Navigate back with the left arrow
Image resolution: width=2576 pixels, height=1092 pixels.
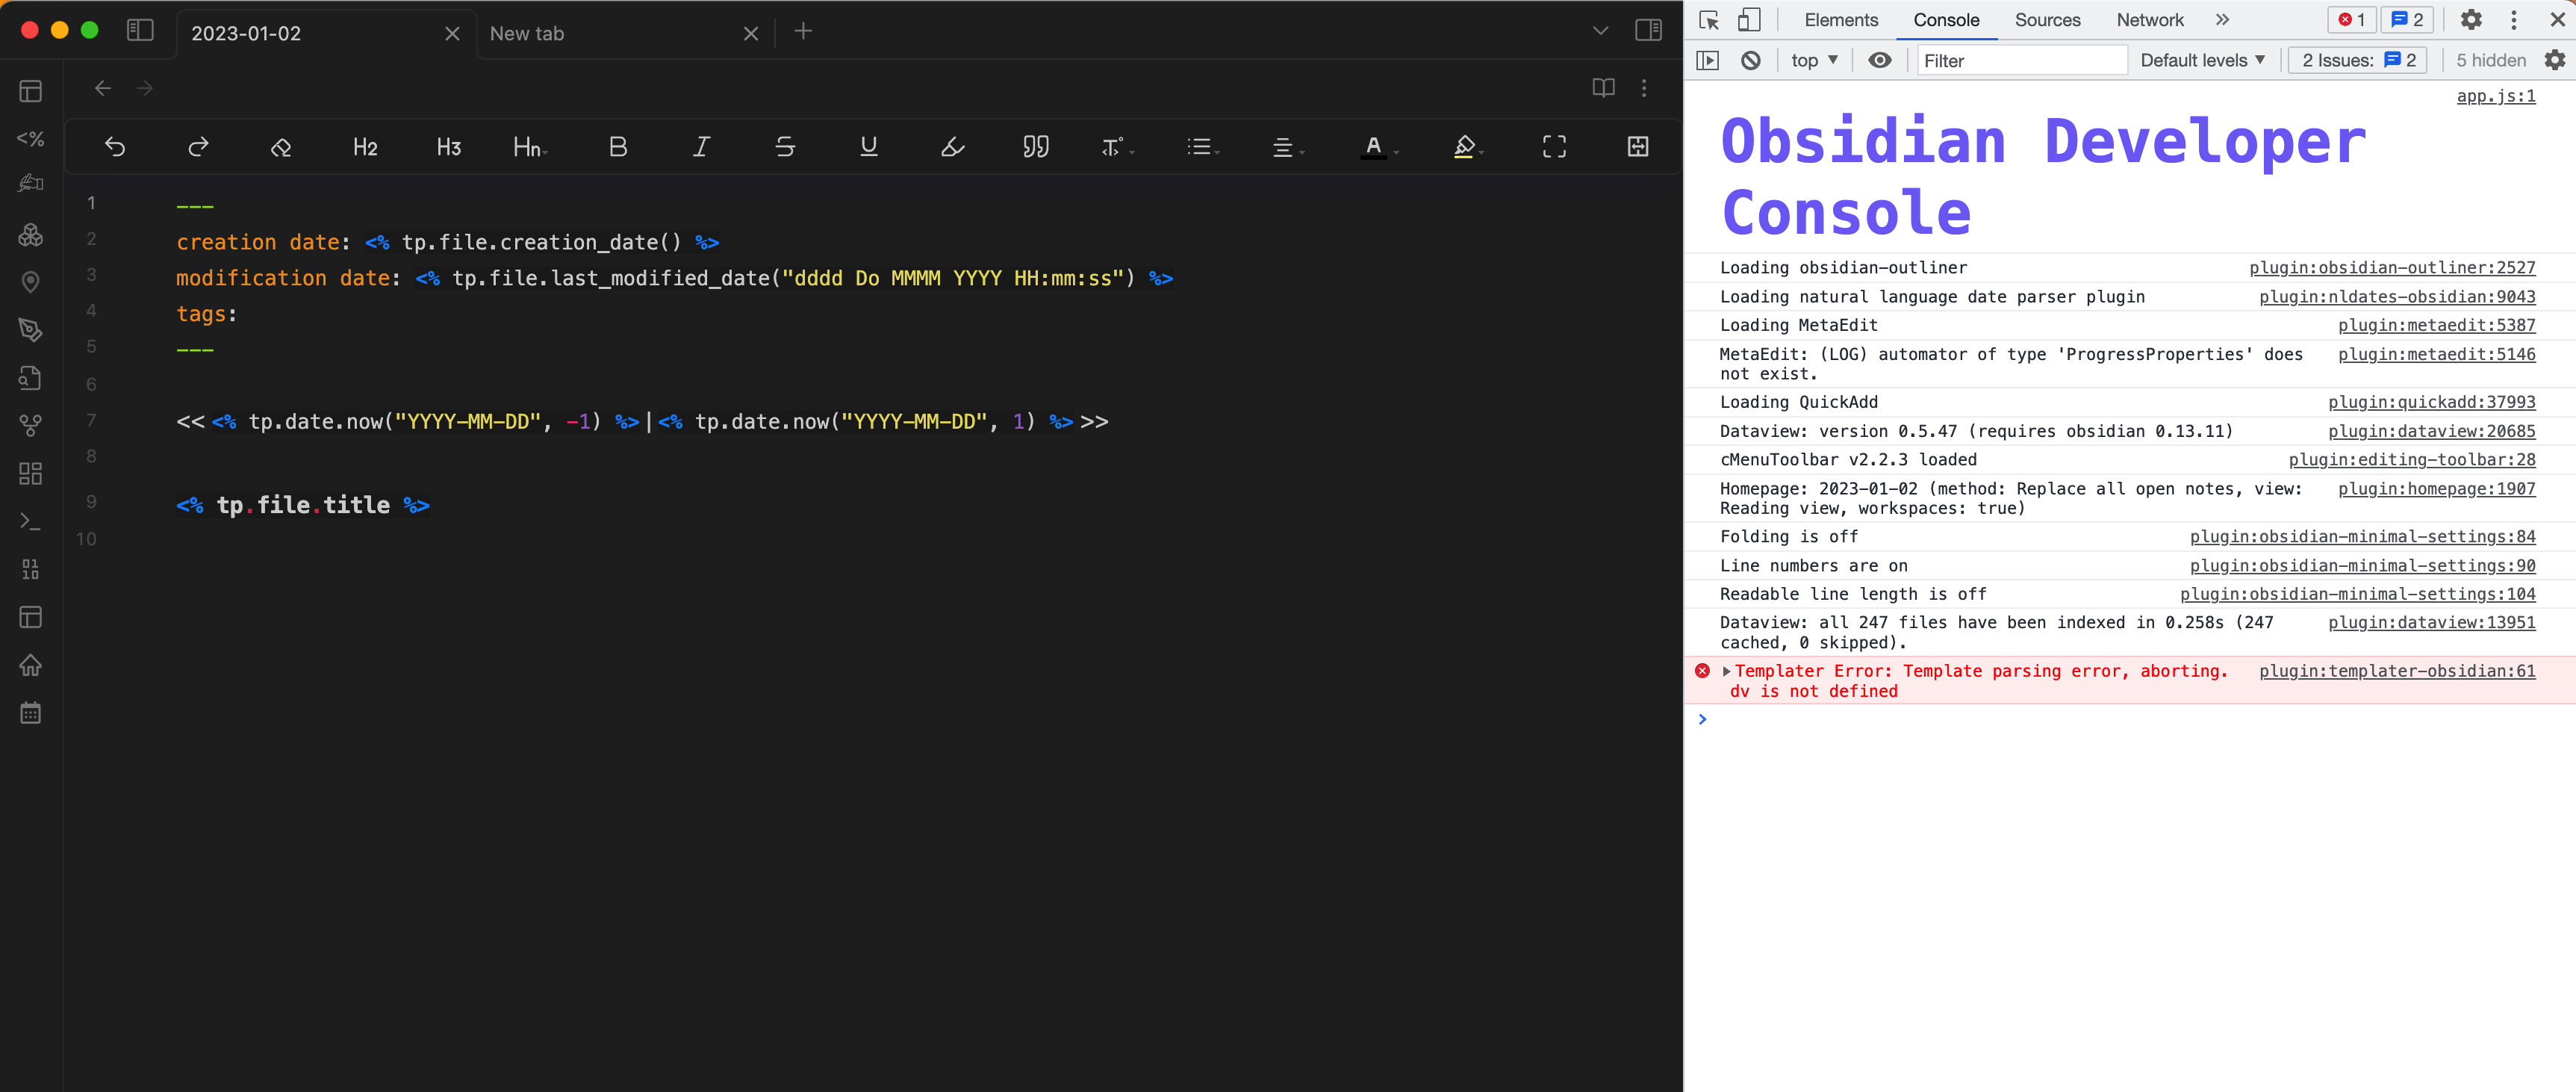[102, 88]
